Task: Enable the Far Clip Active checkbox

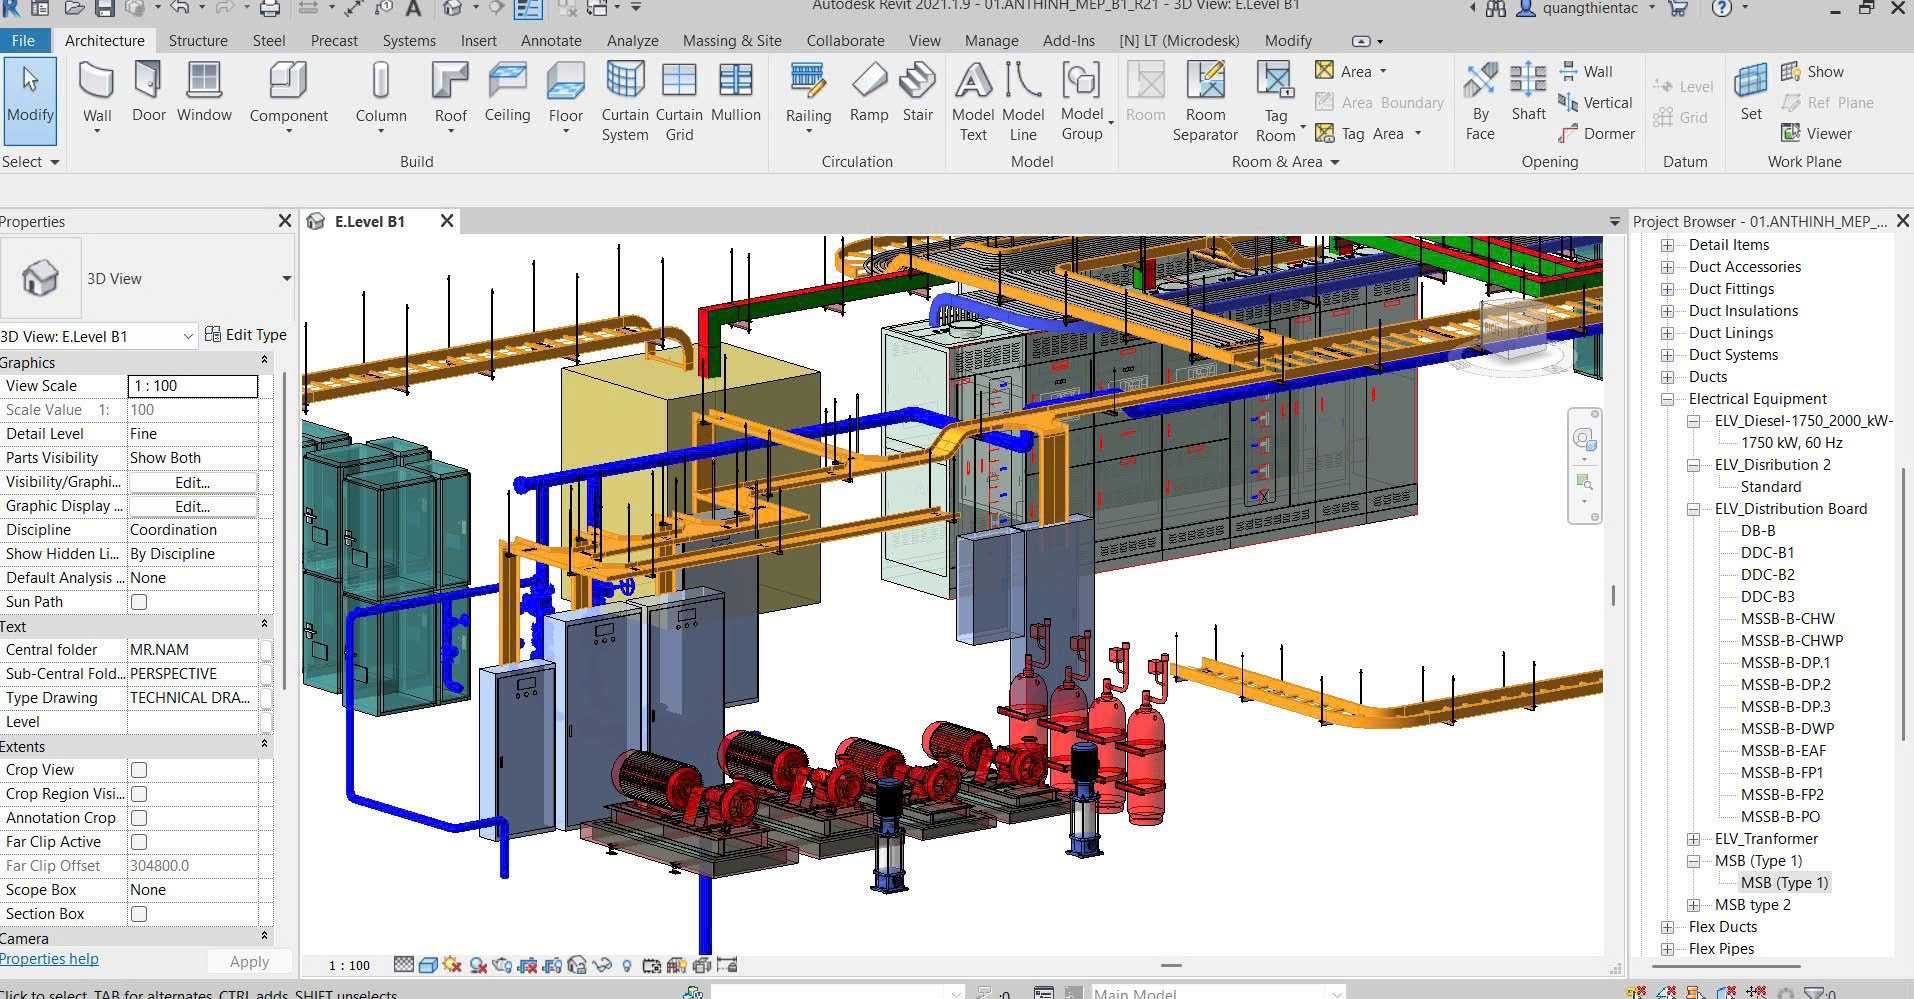Action: pos(139,842)
